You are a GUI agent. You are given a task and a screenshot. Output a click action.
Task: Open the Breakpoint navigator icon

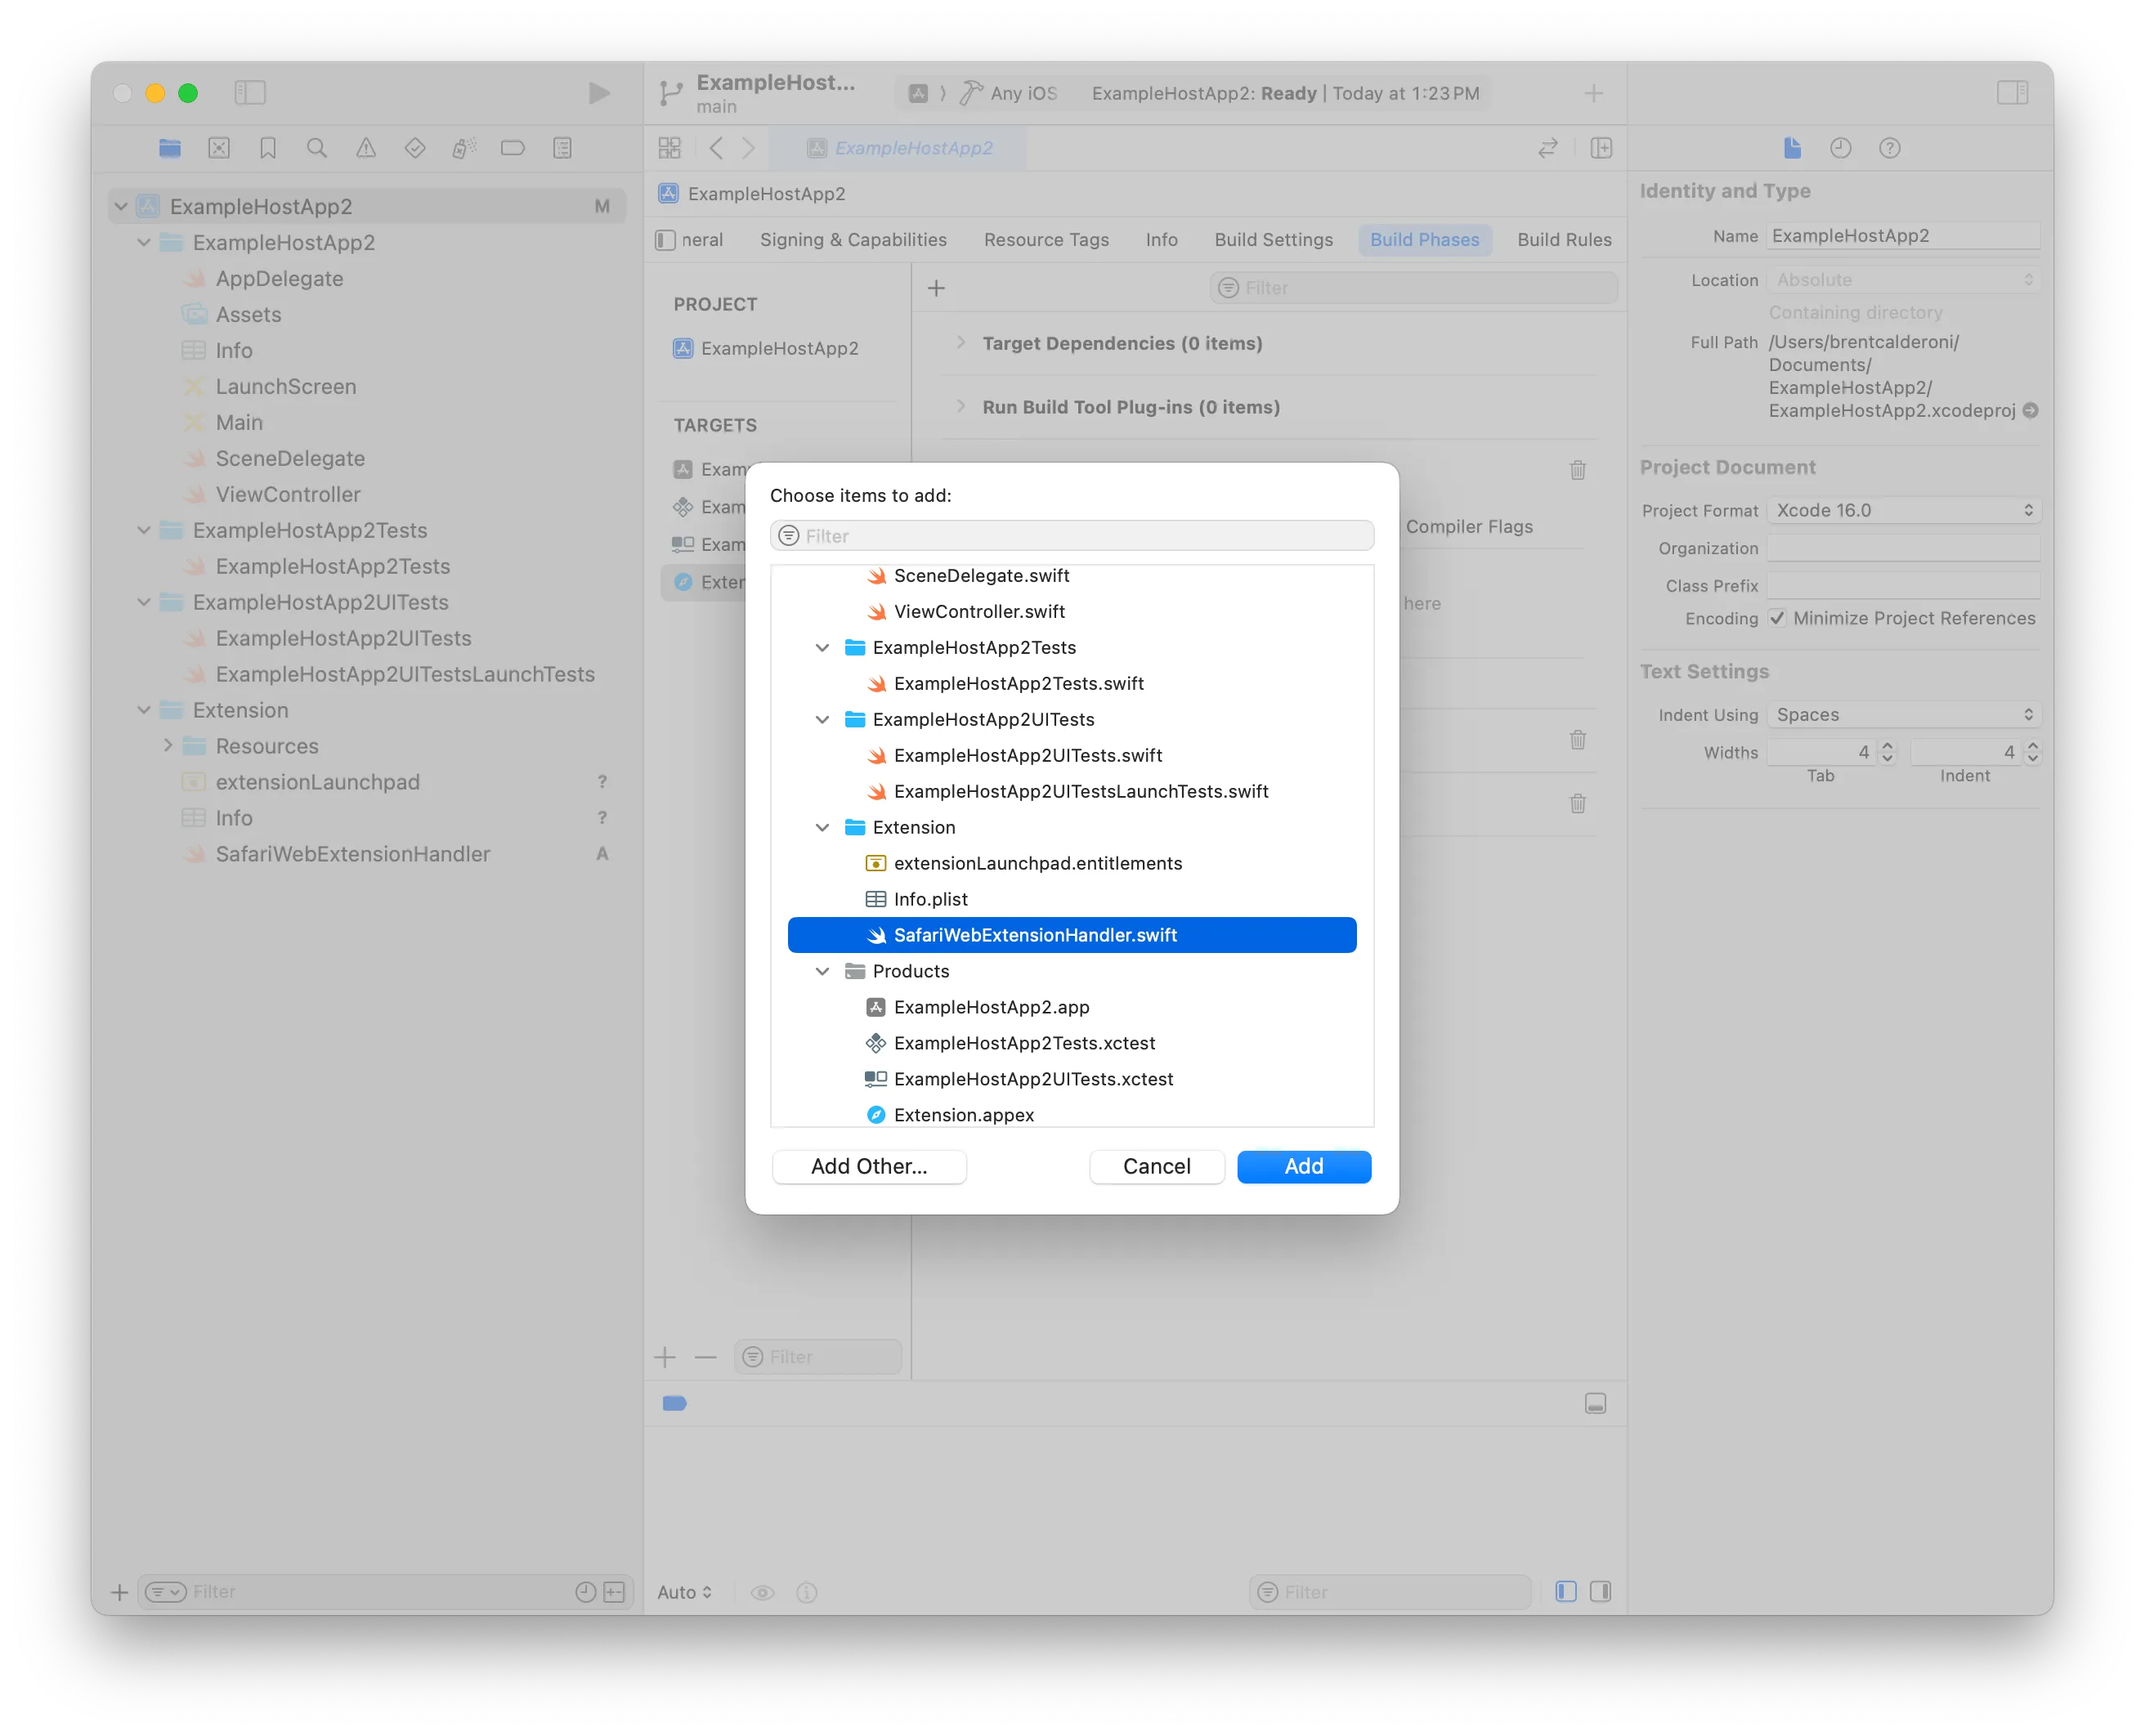point(513,148)
